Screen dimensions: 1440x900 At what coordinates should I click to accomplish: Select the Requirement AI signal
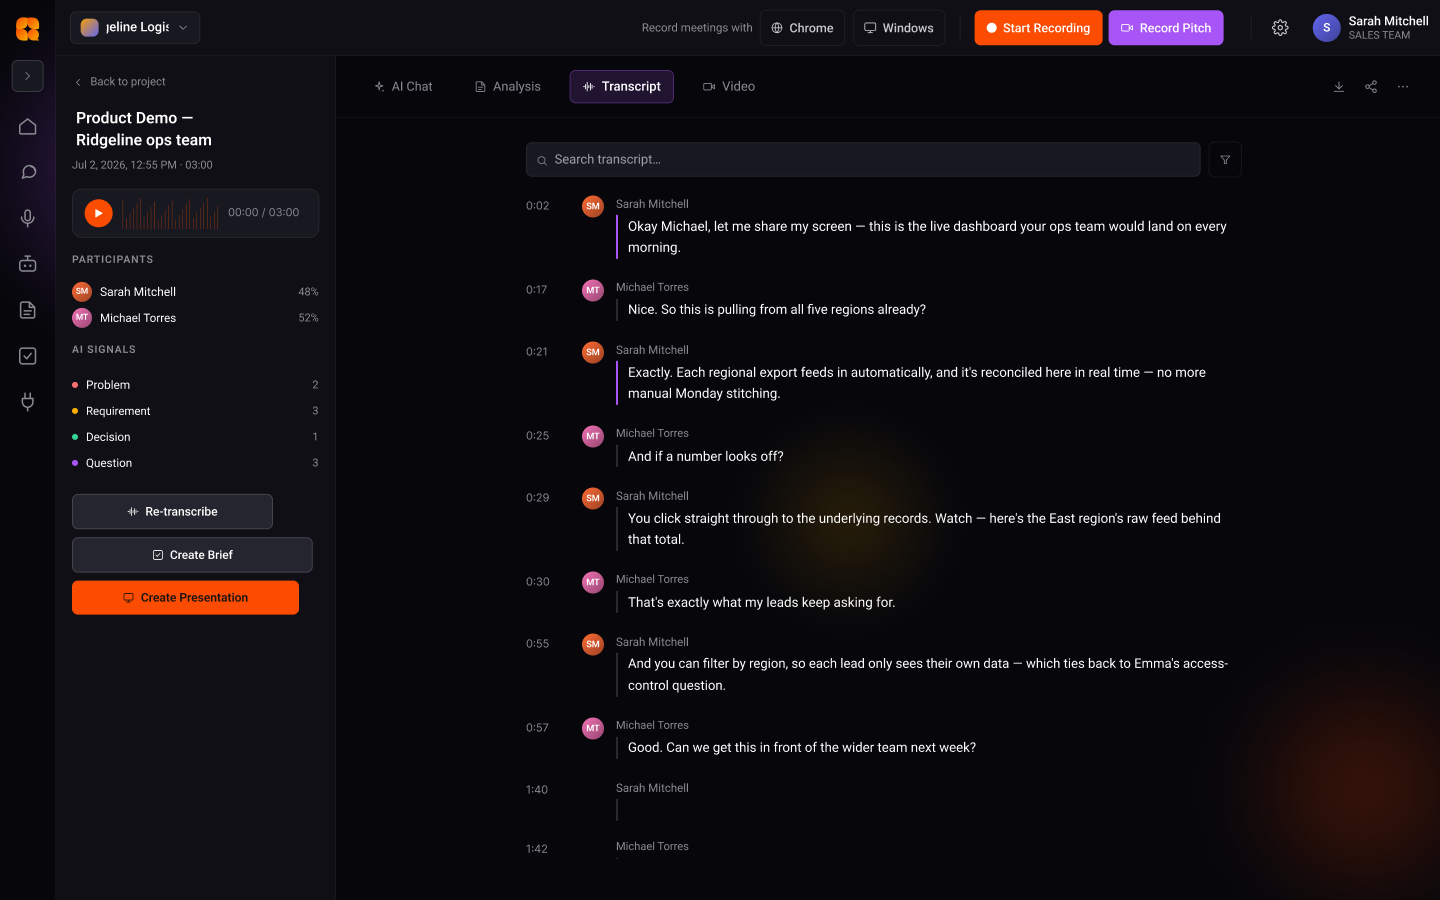pos(195,411)
